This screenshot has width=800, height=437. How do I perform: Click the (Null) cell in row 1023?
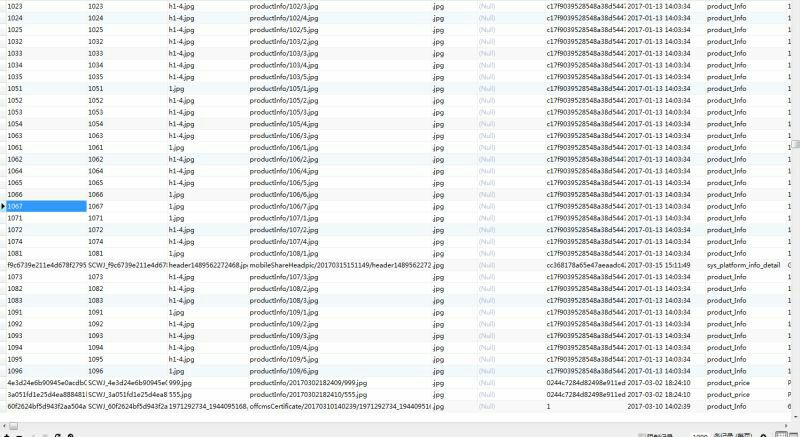tap(487, 6)
